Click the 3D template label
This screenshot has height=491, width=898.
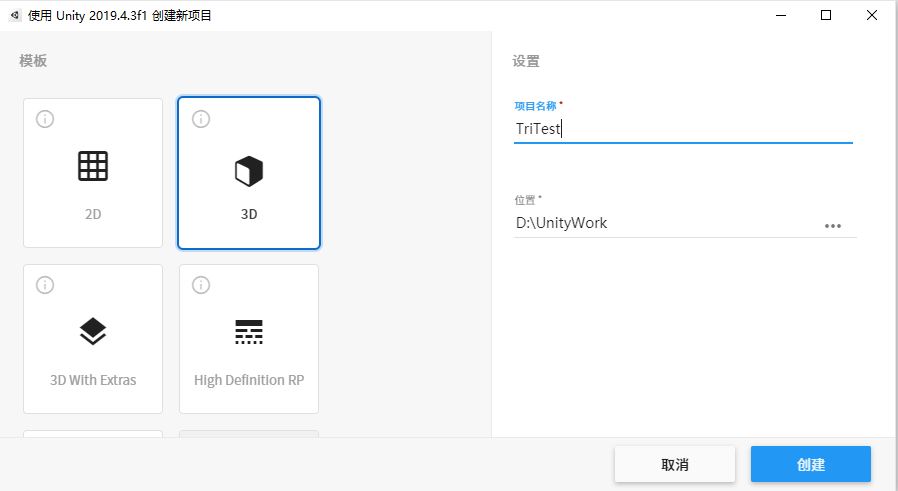point(249,214)
